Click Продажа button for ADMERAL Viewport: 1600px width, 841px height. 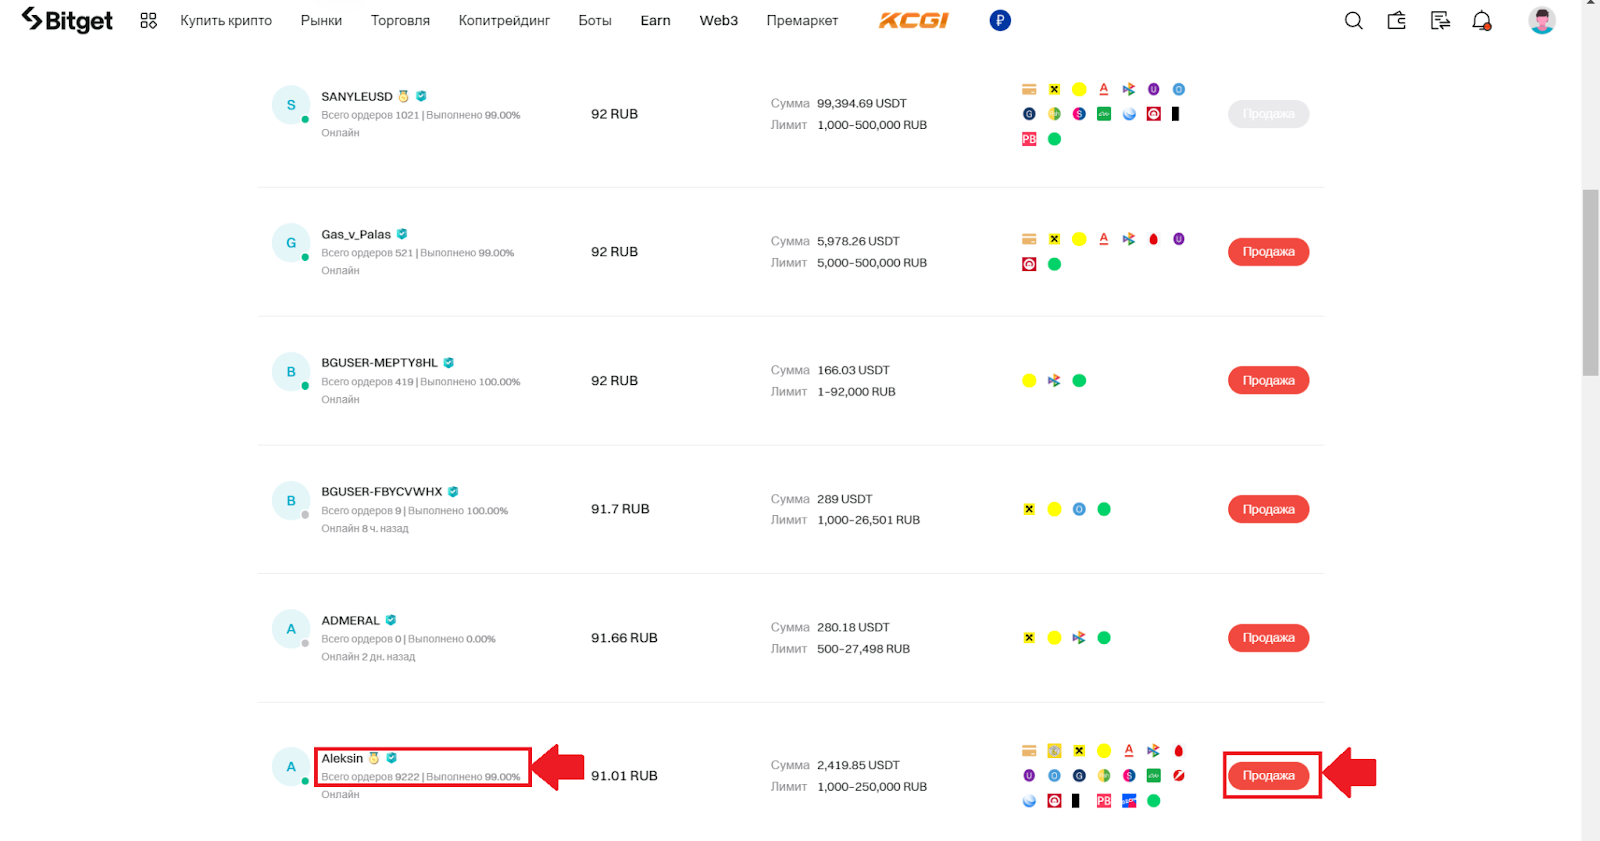tap(1269, 638)
